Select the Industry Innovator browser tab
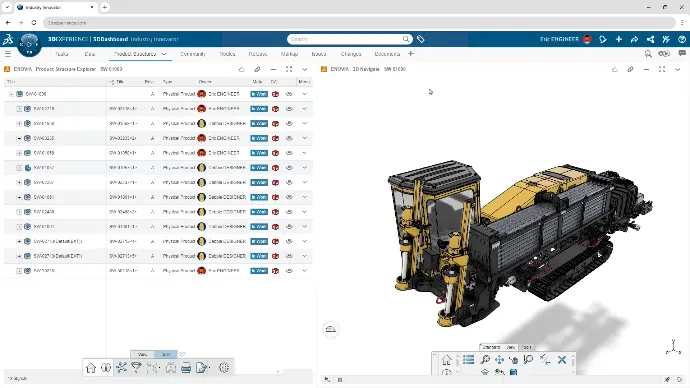The width and height of the screenshot is (690, 388). click(x=55, y=7)
